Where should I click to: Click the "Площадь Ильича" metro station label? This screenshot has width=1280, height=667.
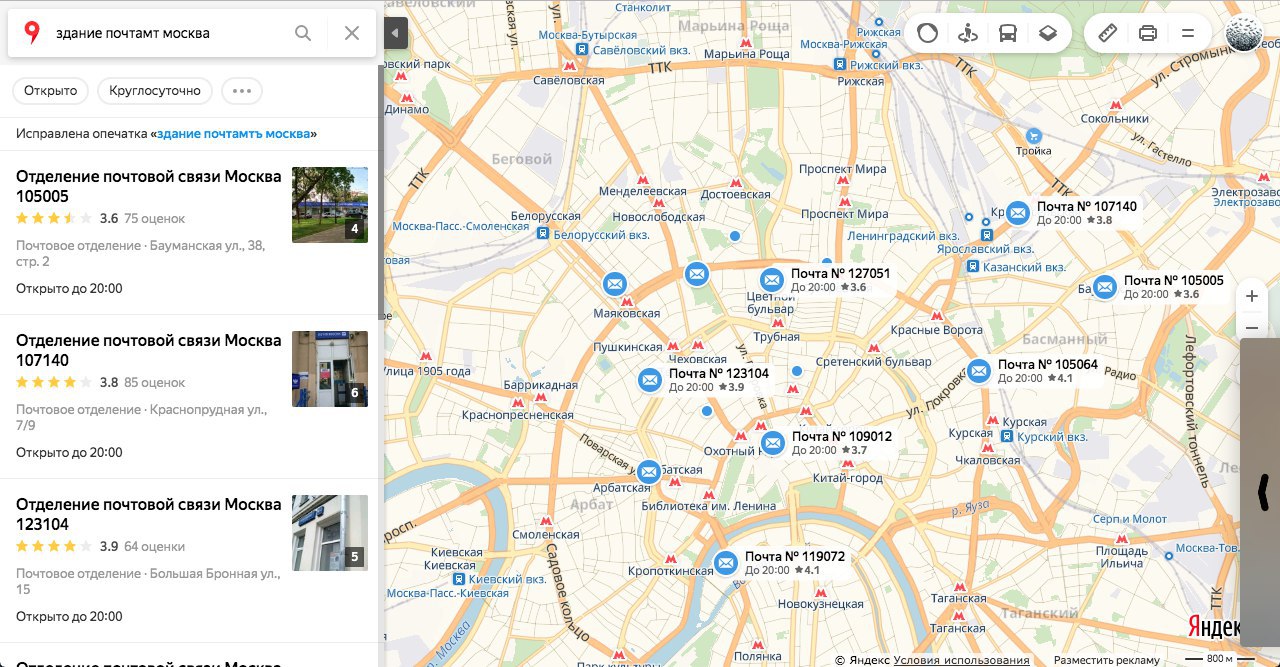(1121, 557)
